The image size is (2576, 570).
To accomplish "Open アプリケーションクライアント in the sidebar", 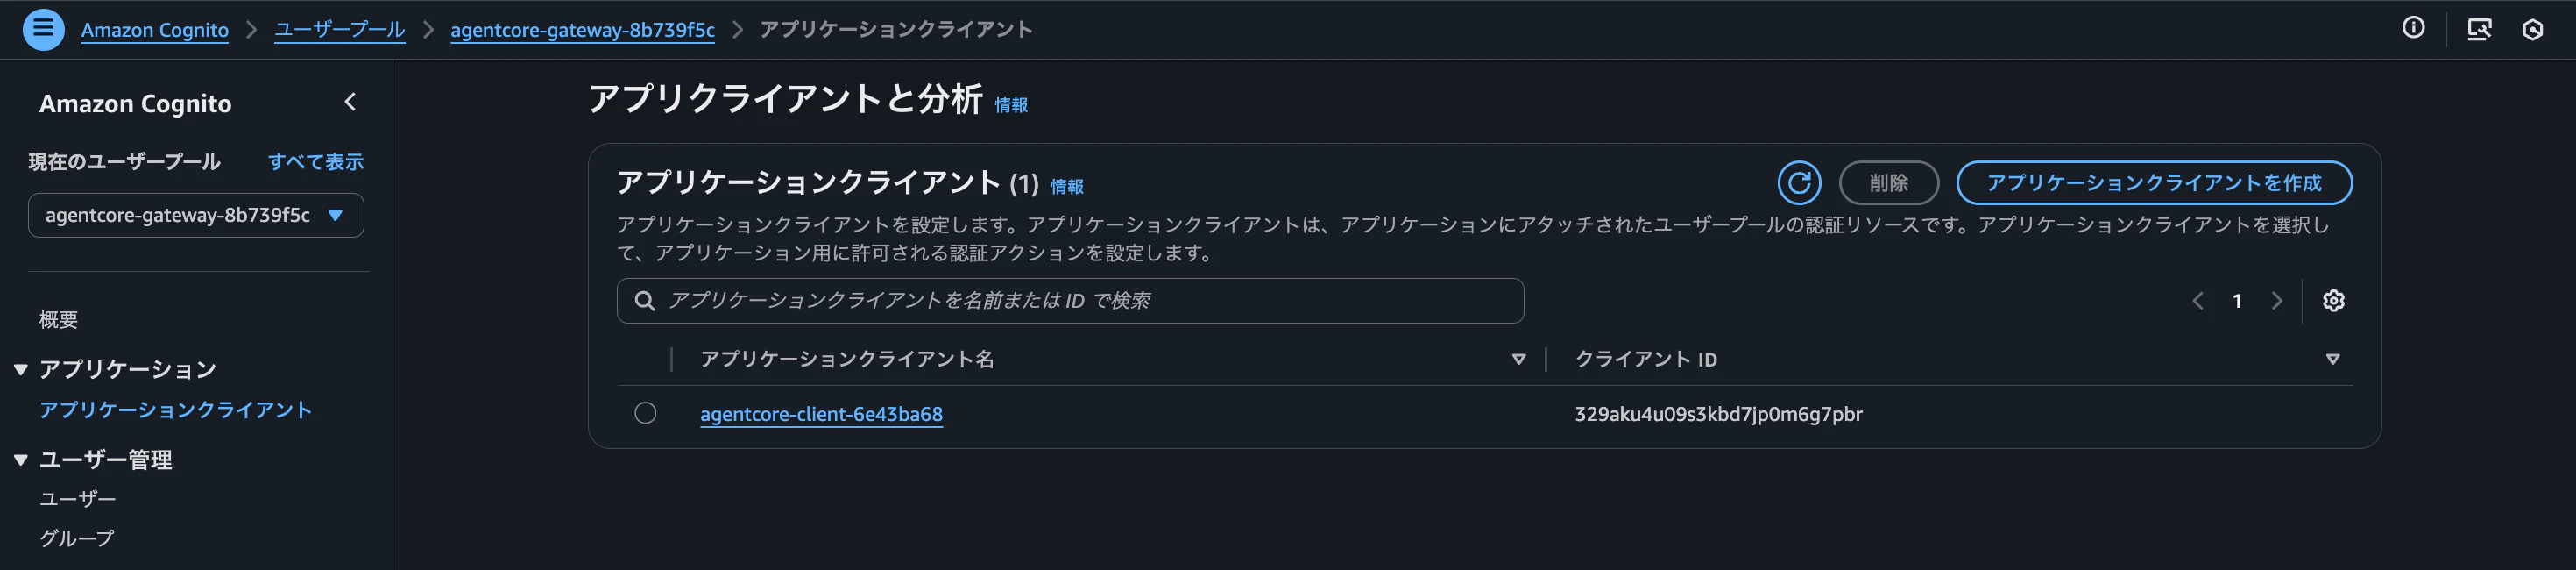I will coord(174,409).
